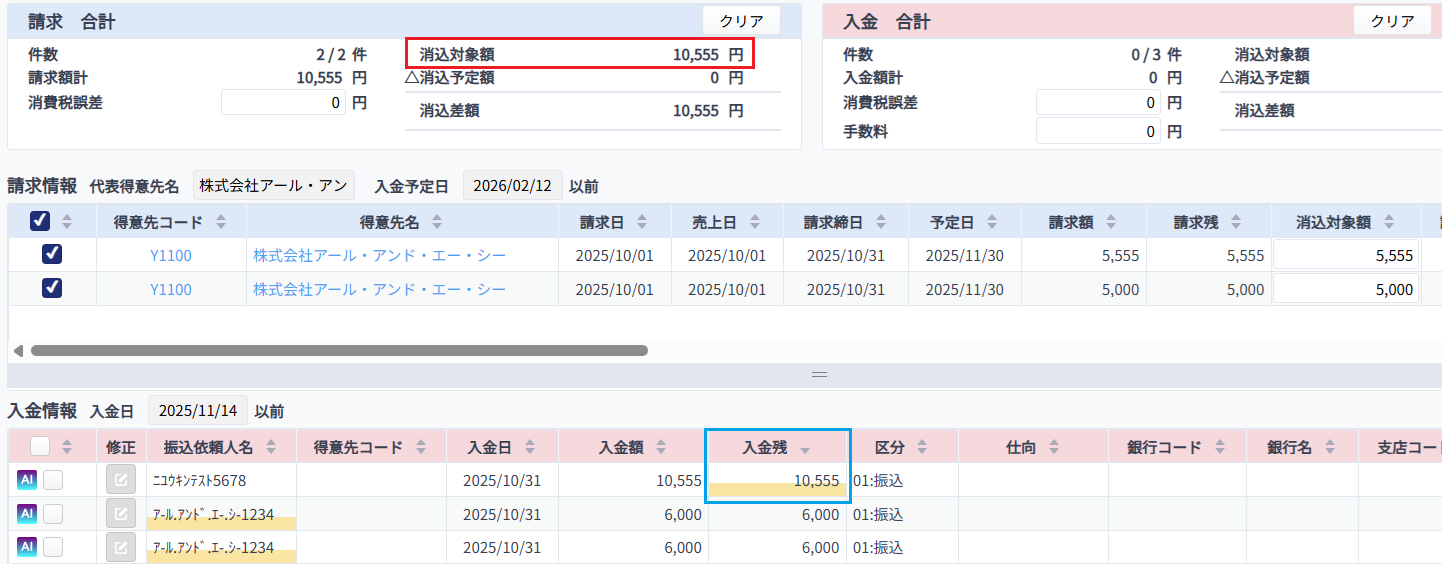
Task: Click the AI icon on the ﾆｺｳｷﾝﾃｽﾄ5678 row
Action: click(x=27, y=481)
